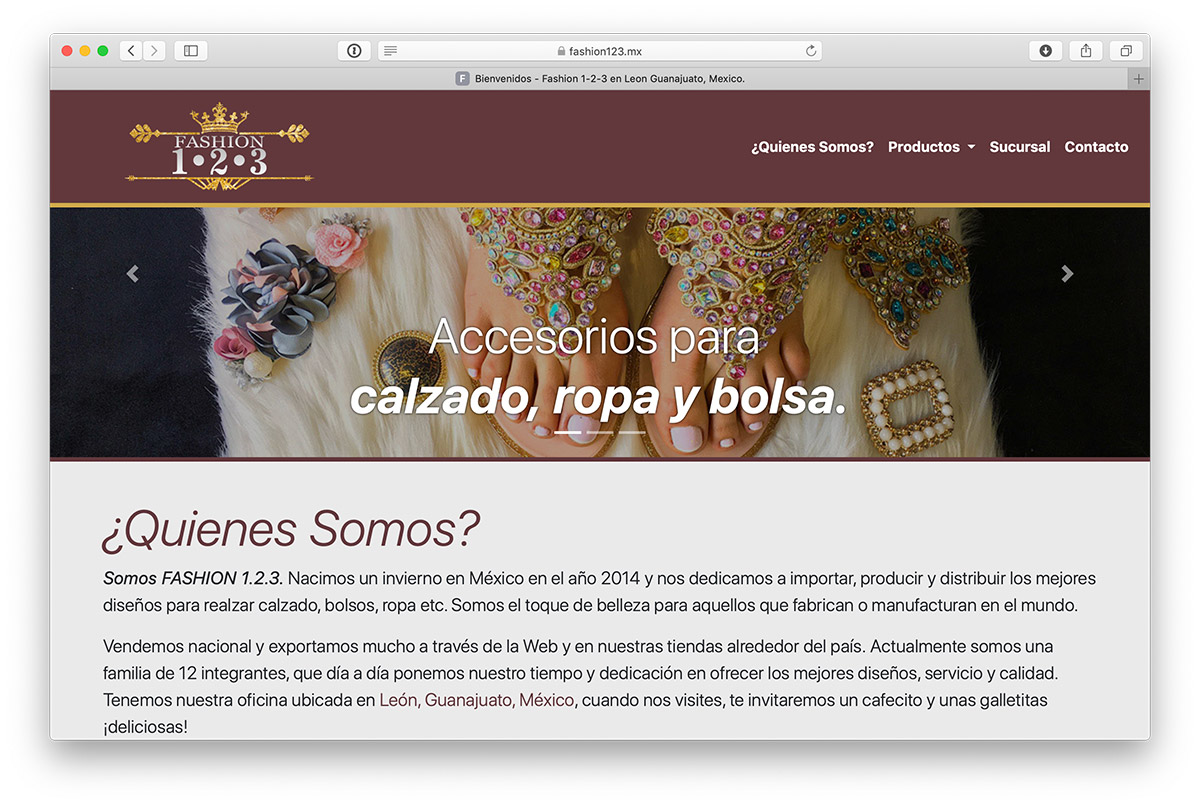Open the Share button in toolbar

pos(1086,51)
